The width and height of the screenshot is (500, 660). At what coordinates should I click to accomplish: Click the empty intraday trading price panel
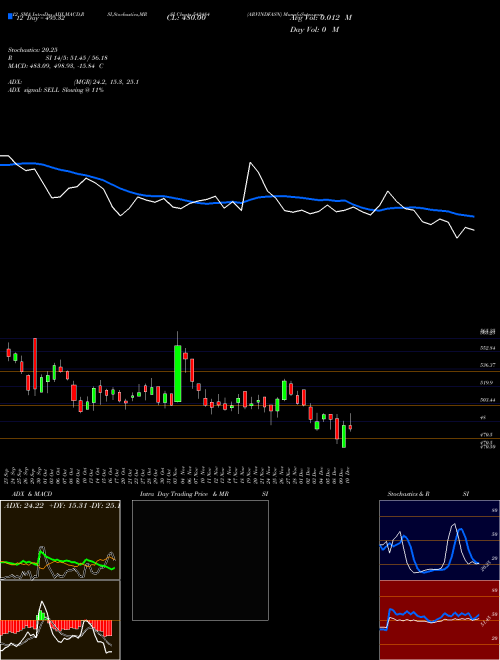[x=200, y=560]
